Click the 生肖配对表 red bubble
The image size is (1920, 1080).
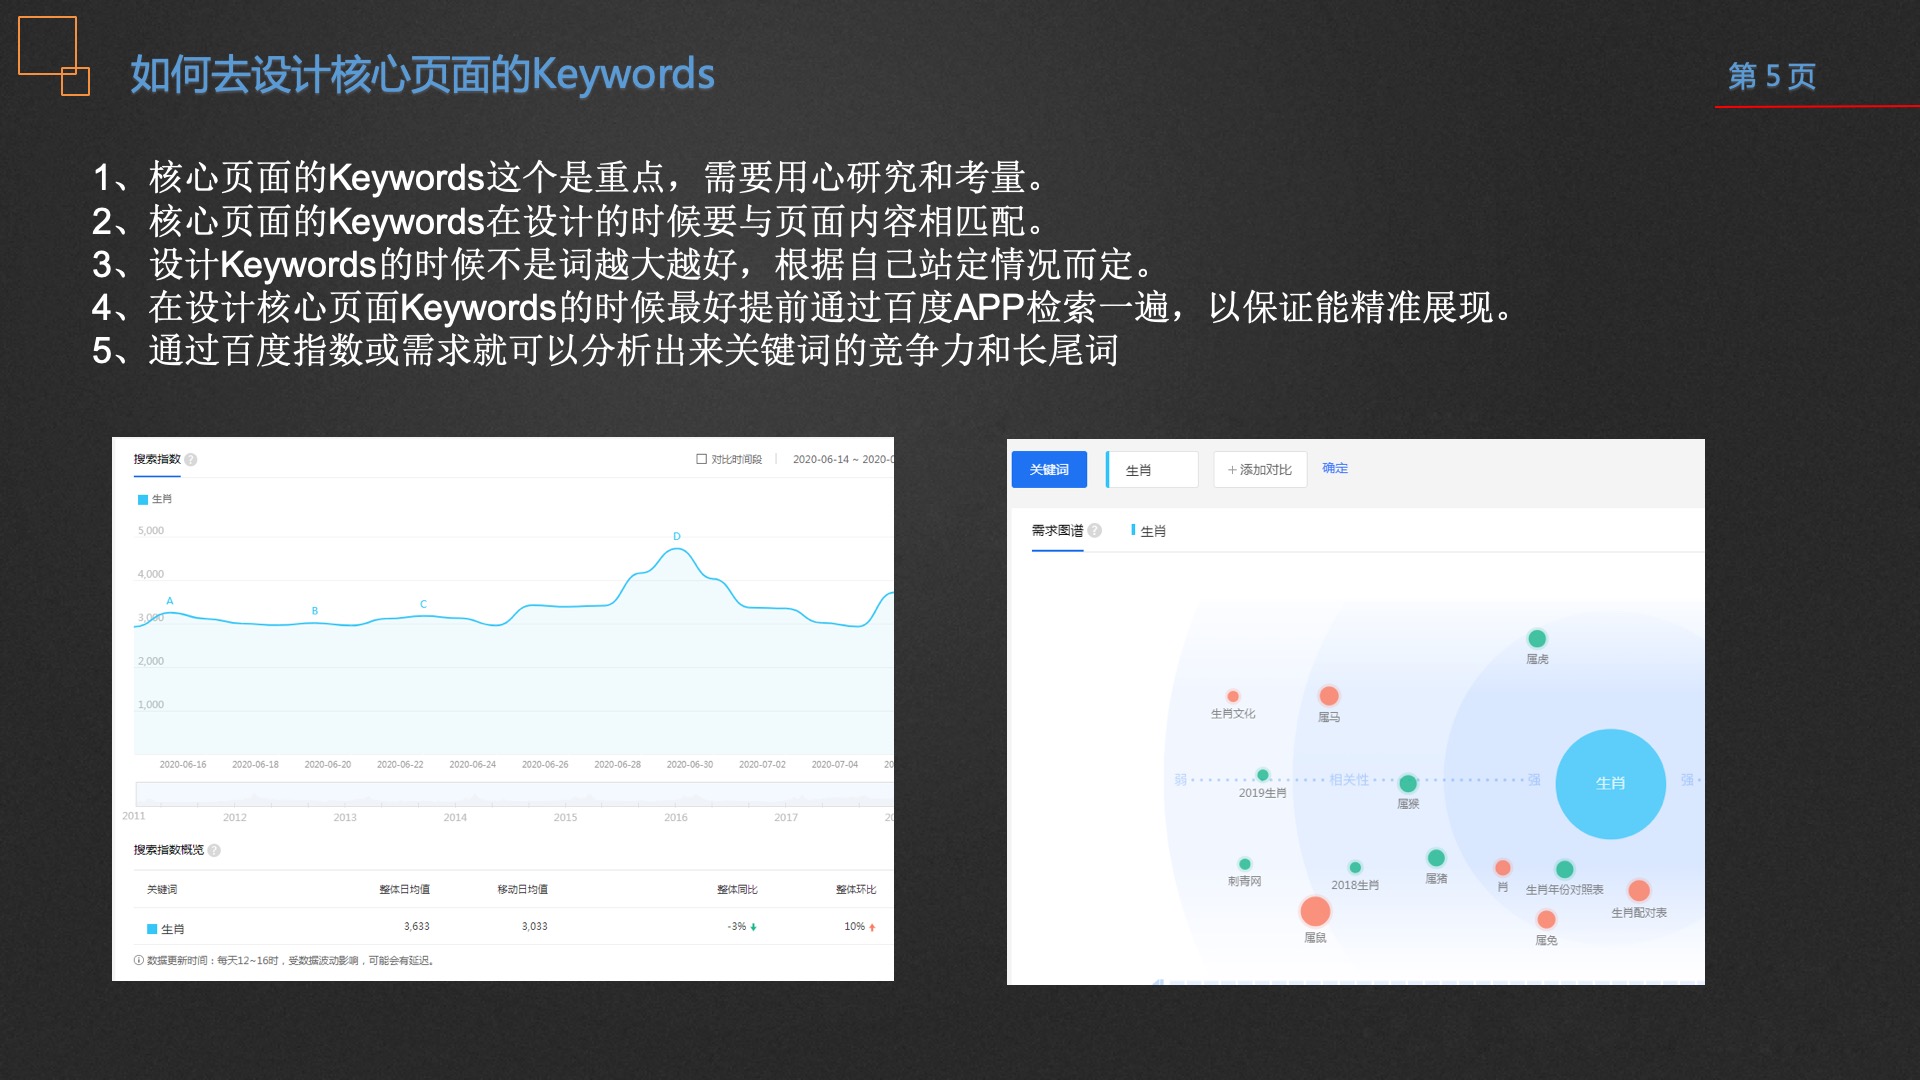point(1639,890)
